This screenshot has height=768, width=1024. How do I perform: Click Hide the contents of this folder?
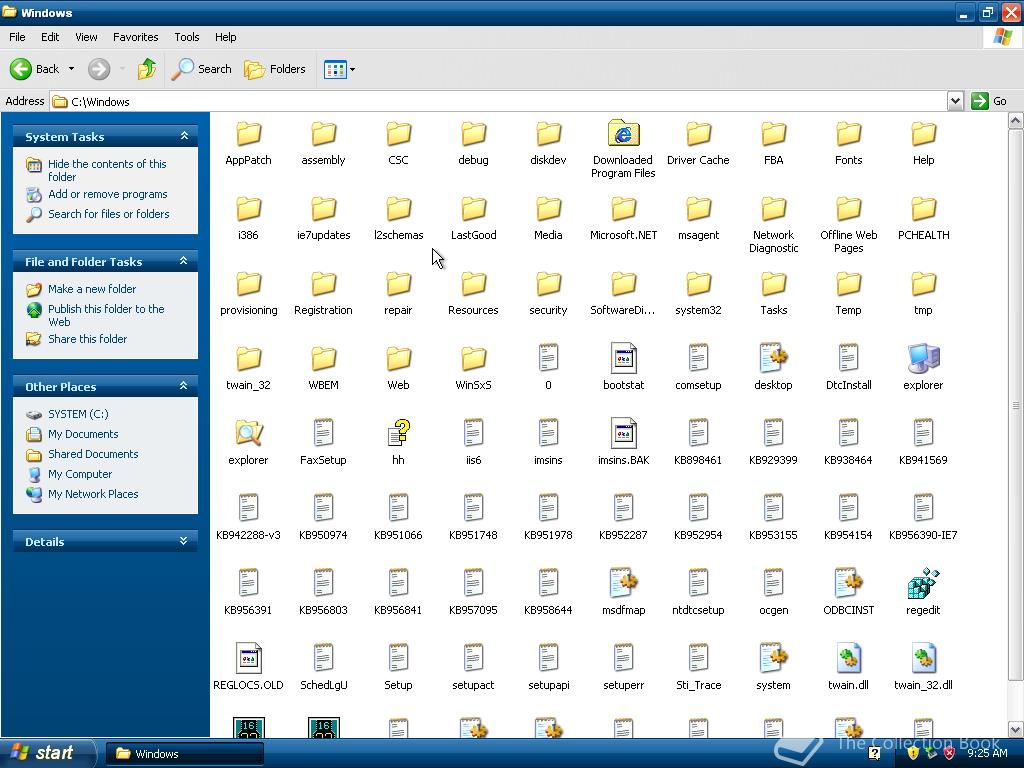(107, 170)
